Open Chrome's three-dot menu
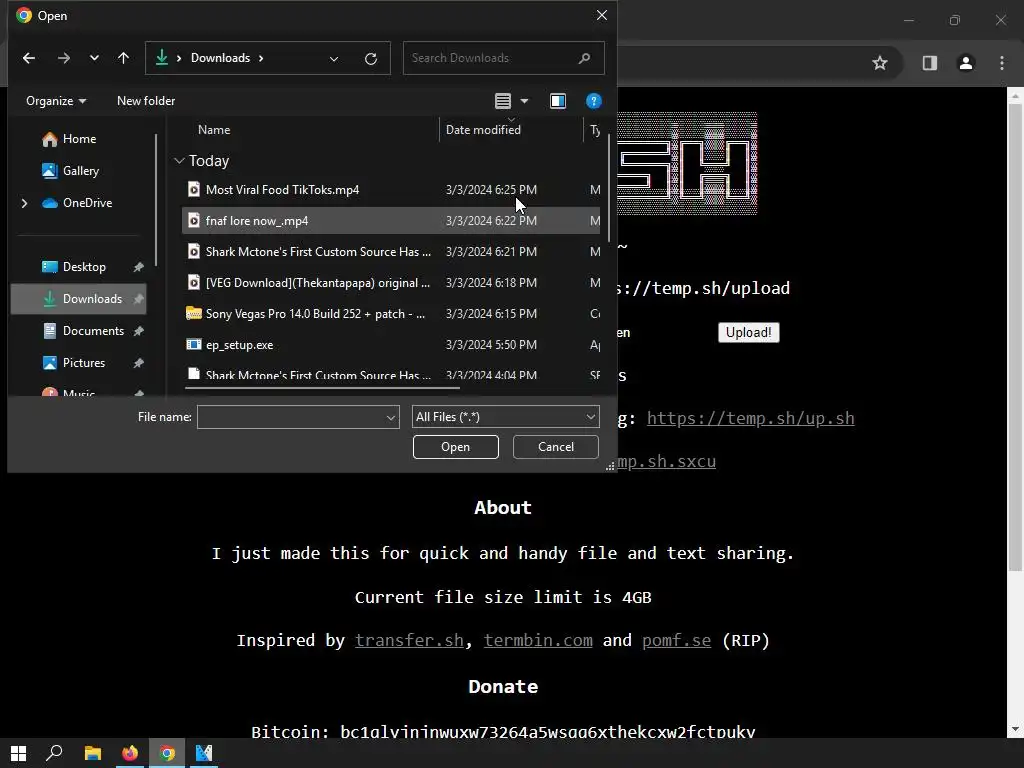1024x768 pixels. [x=1002, y=63]
